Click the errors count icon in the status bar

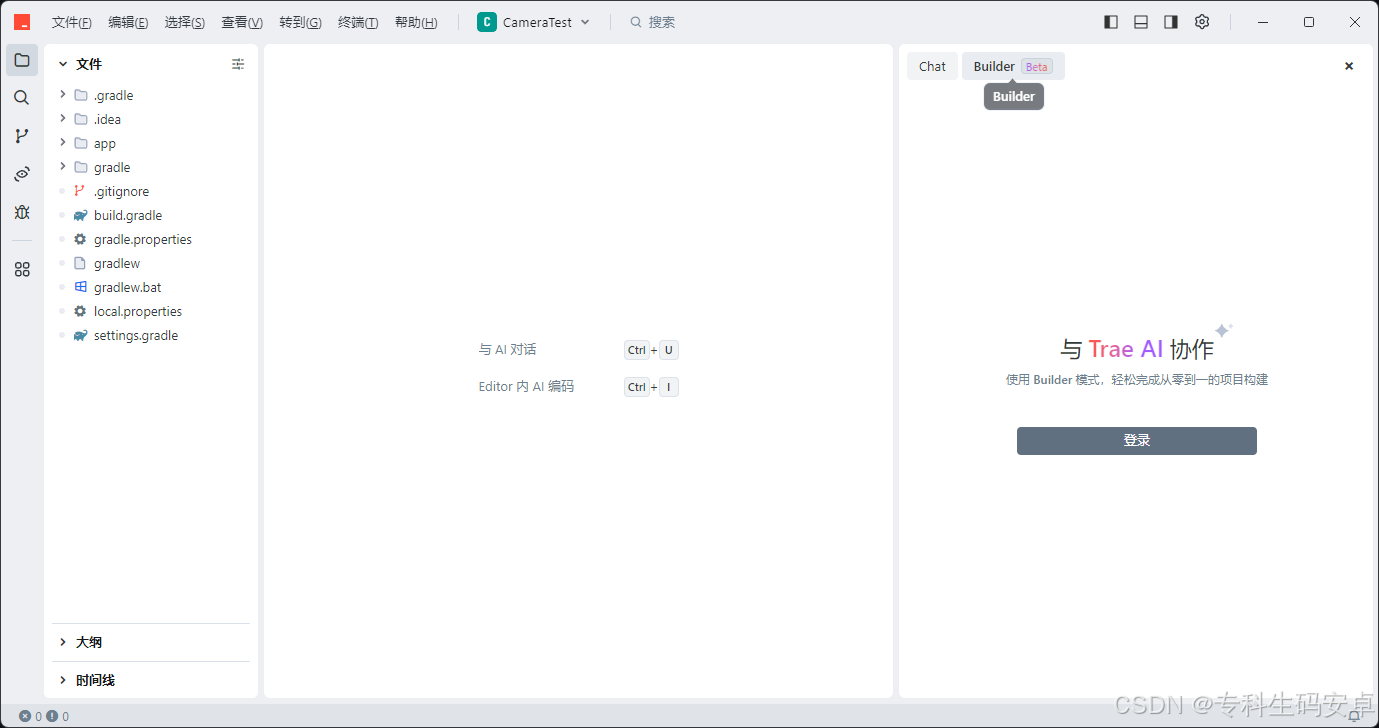coord(25,716)
